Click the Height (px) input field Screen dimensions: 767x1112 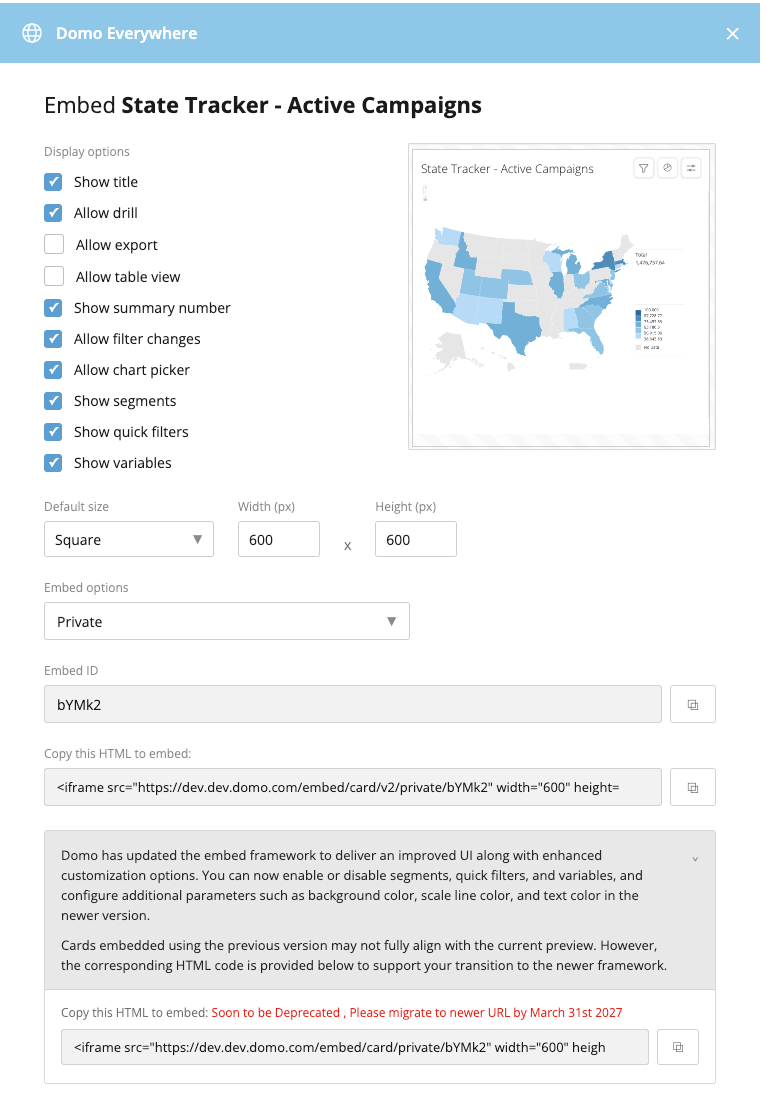coord(415,540)
